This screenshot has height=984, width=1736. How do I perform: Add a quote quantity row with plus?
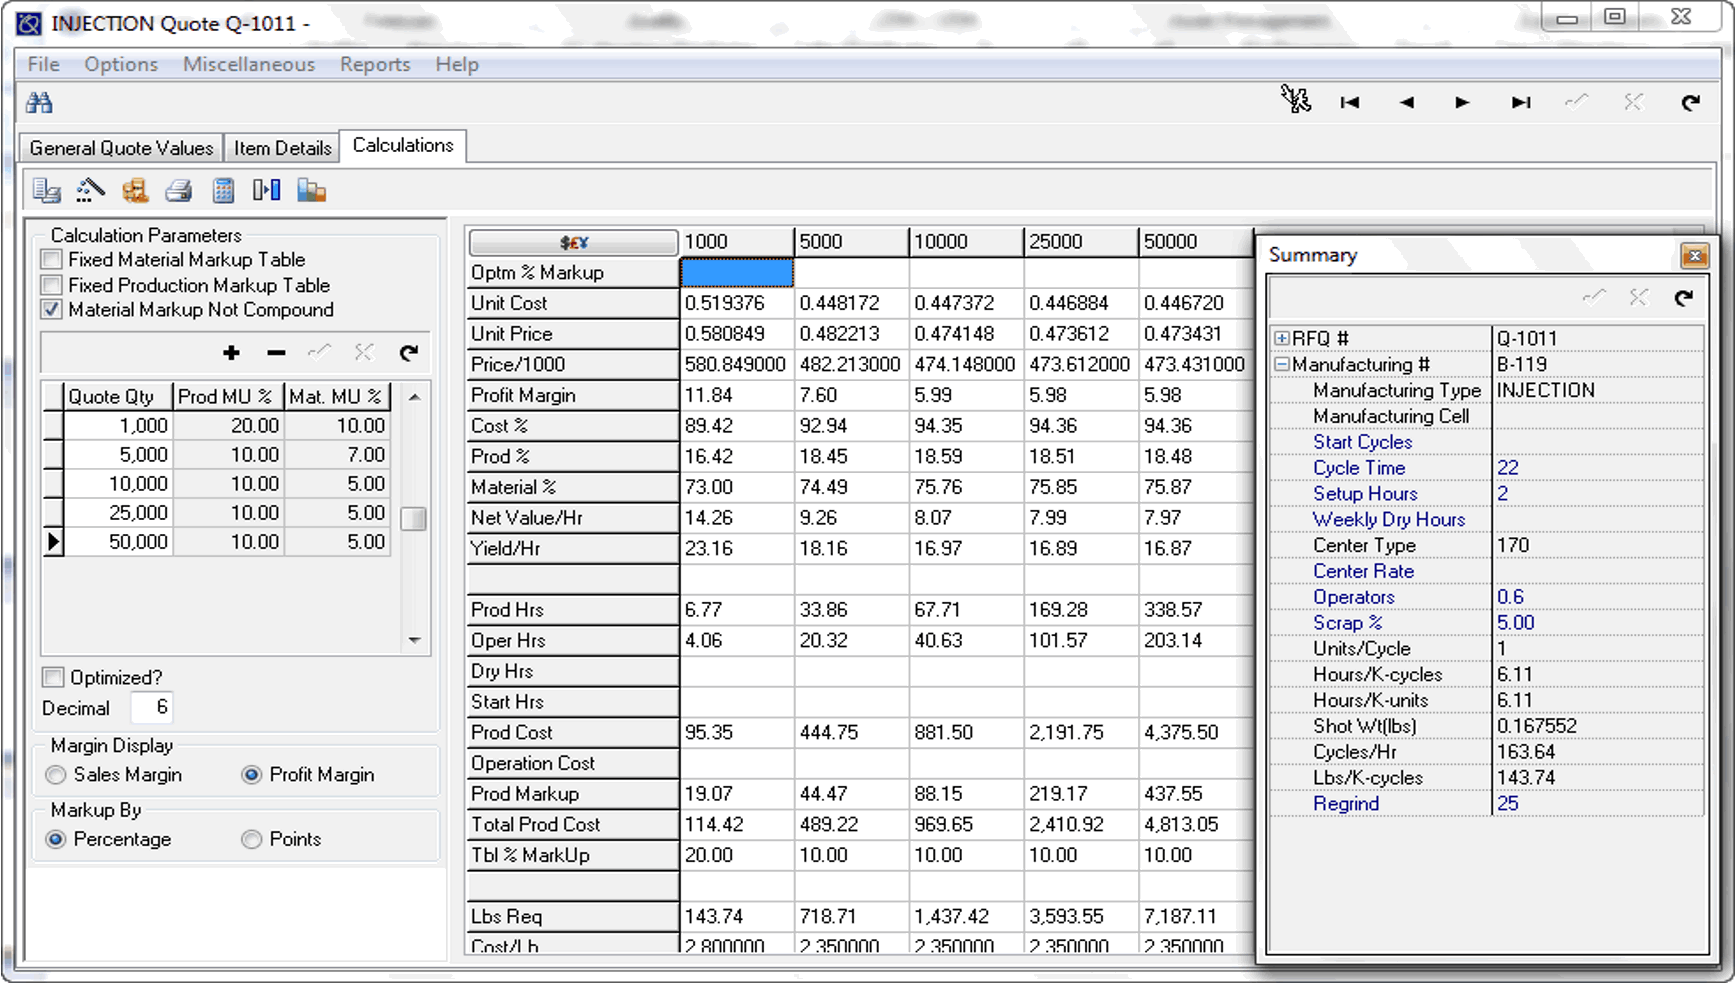pos(231,352)
